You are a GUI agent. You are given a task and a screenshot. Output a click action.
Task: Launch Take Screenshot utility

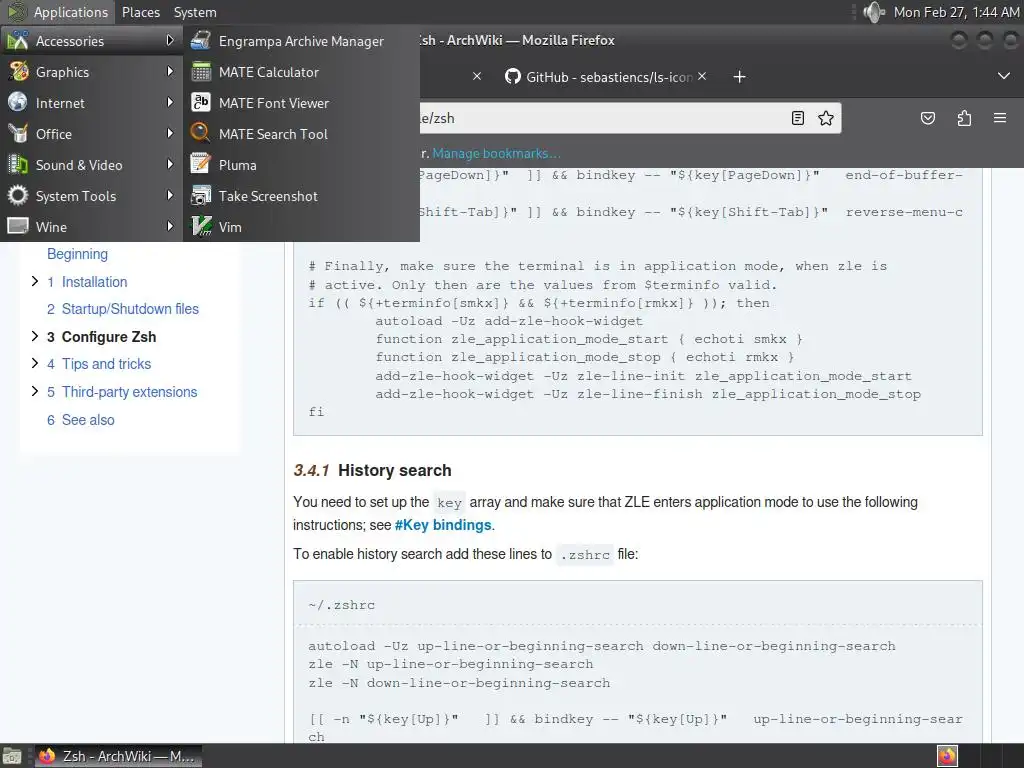coord(301,196)
